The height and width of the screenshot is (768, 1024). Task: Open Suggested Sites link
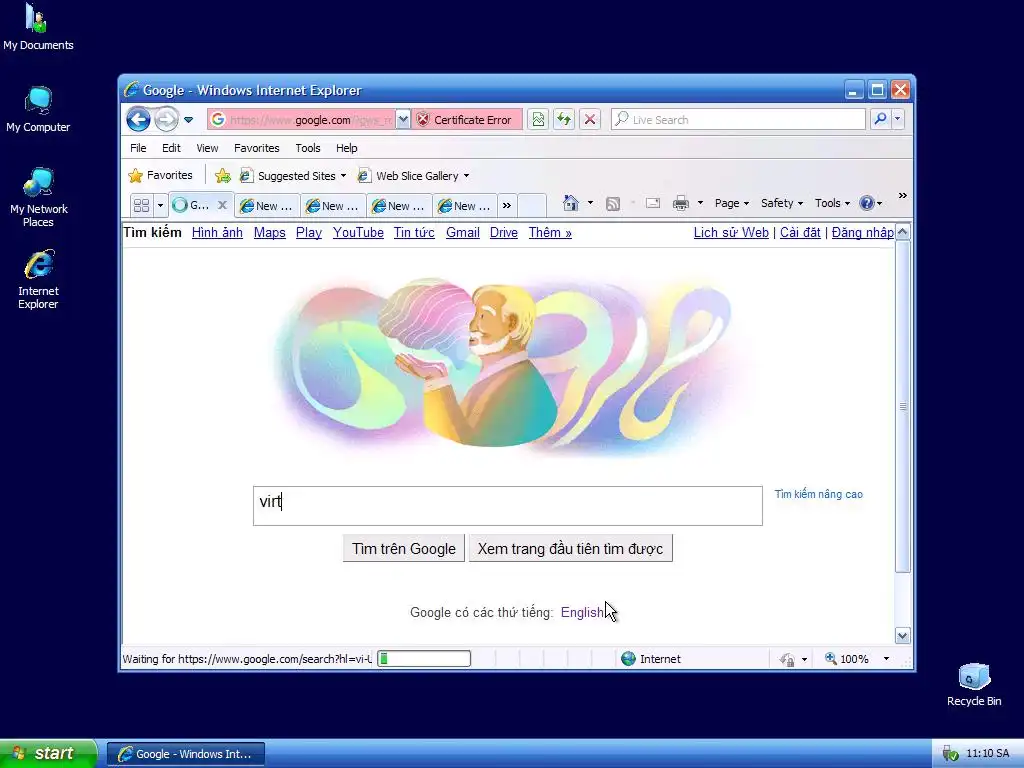(293, 176)
